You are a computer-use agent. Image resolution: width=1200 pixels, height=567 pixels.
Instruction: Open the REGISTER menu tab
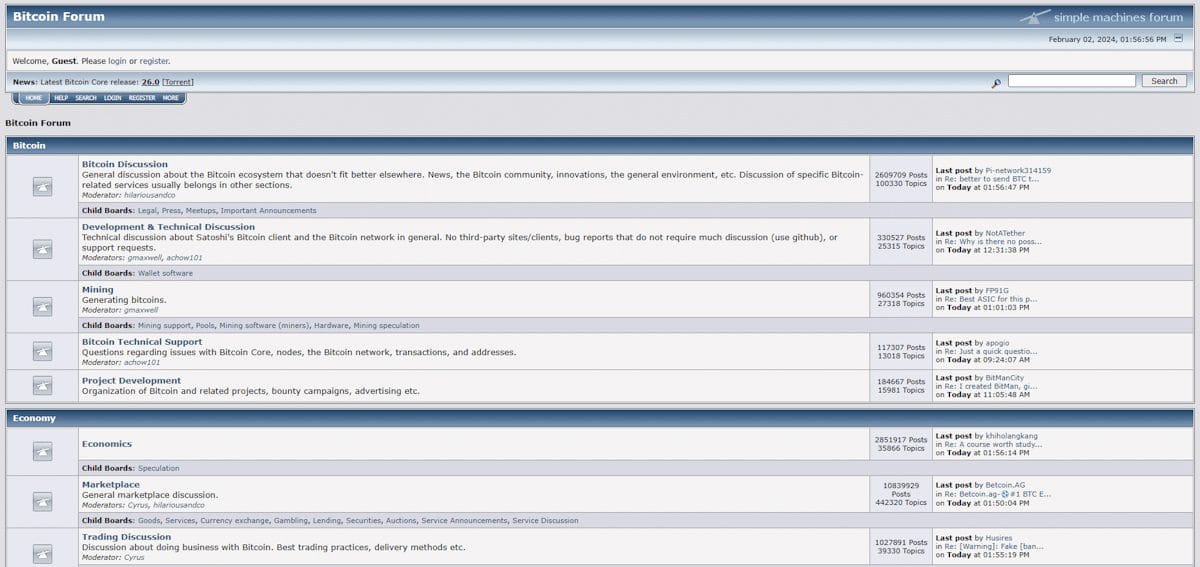pyautogui.click(x=142, y=98)
